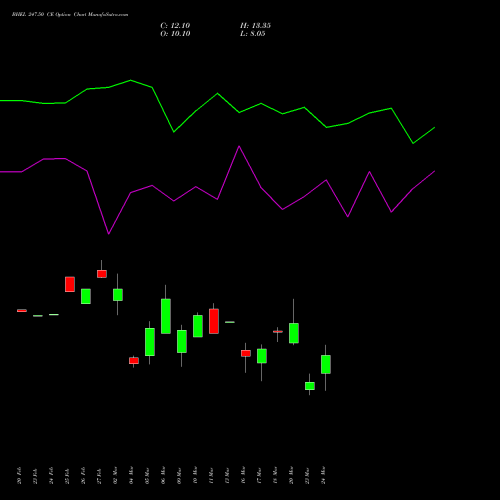Select the low value "L: 8.05"
The width and height of the screenshot is (500, 500).
[253, 34]
